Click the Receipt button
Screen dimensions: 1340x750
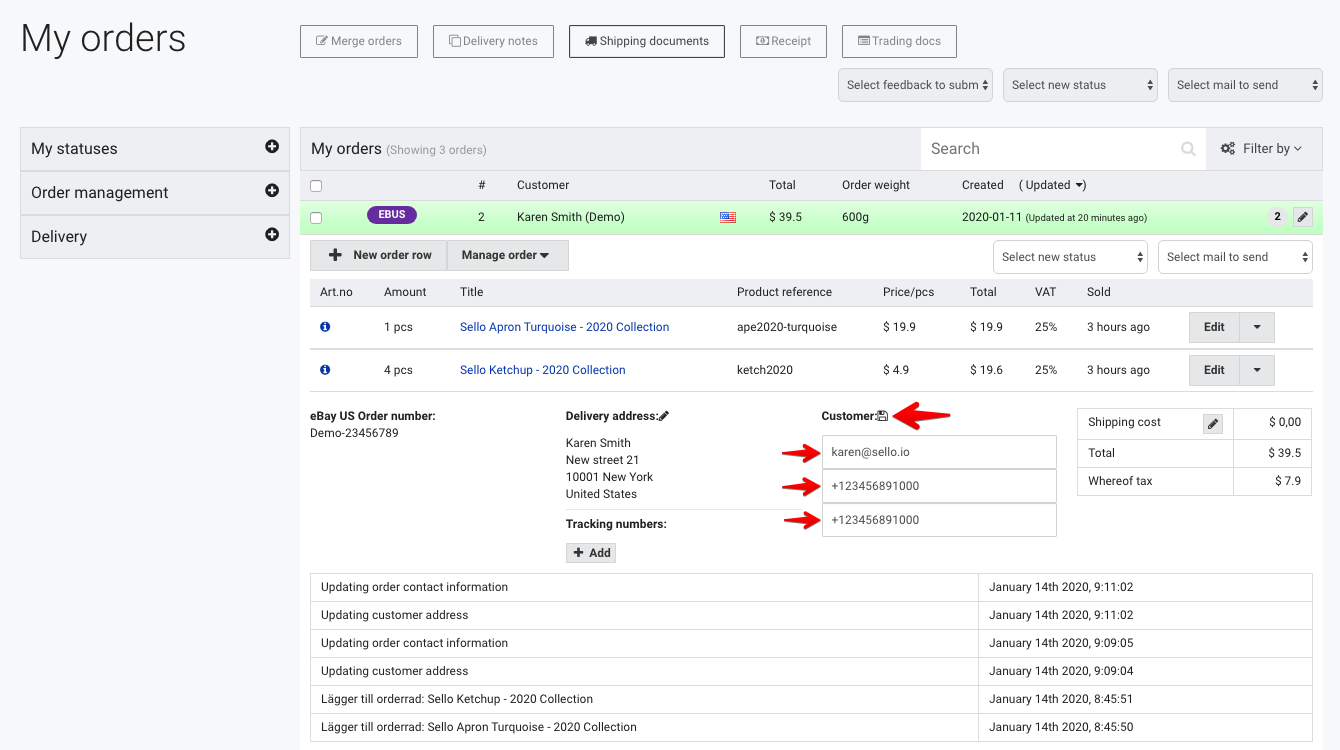tap(784, 41)
